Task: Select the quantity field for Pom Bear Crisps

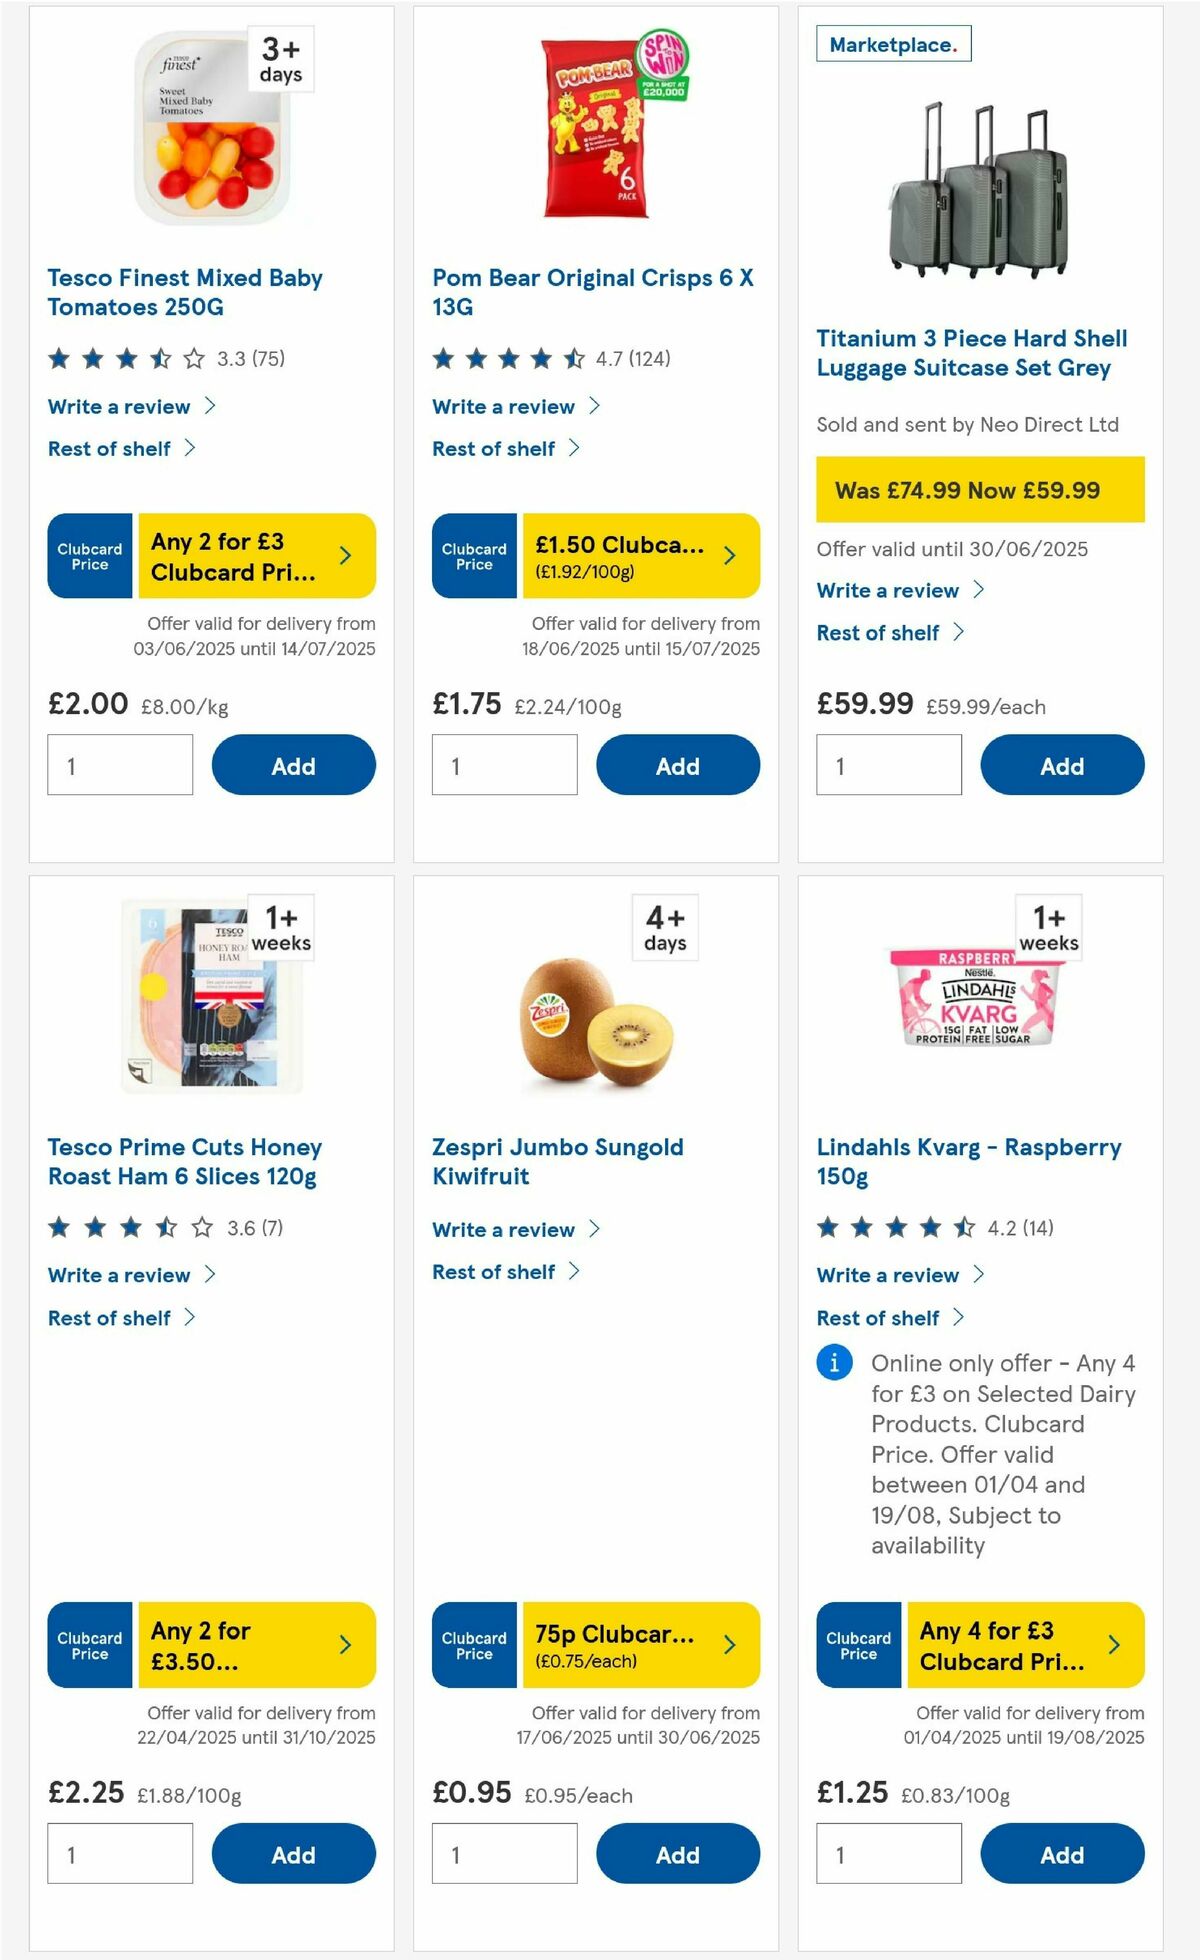Action: point(505,764)
